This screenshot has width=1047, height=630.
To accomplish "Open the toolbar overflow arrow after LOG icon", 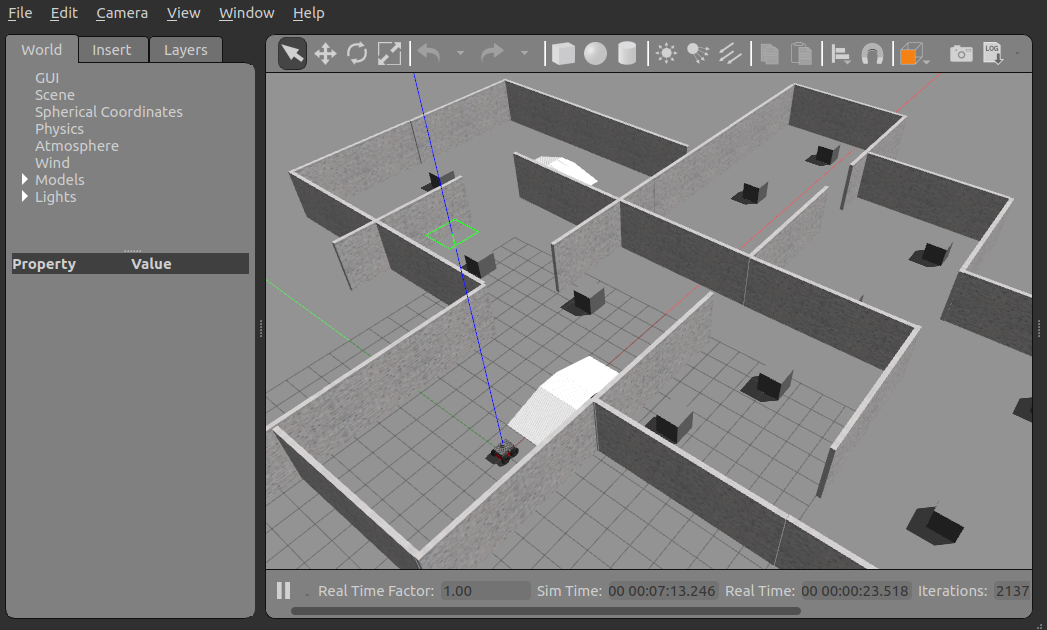I will 1017,53.
